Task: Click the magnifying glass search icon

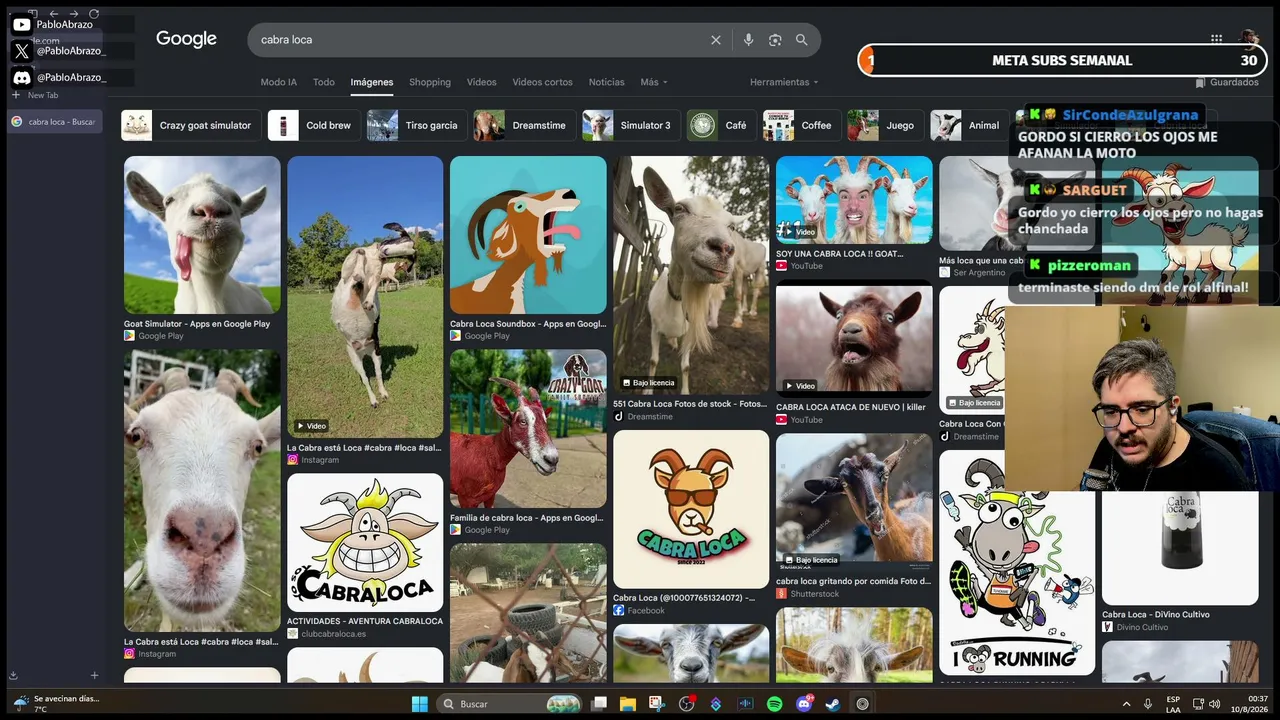Action: point(802,40)
